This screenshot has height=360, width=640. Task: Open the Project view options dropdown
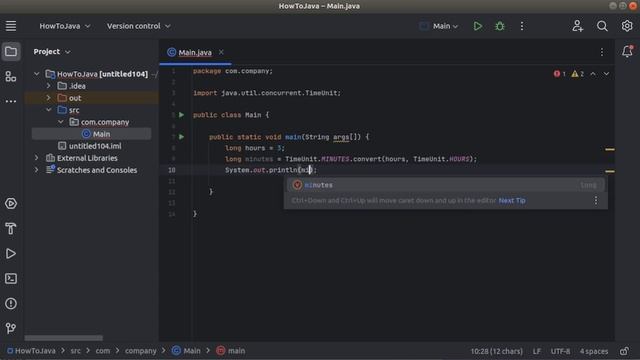[x=52, y=51]
